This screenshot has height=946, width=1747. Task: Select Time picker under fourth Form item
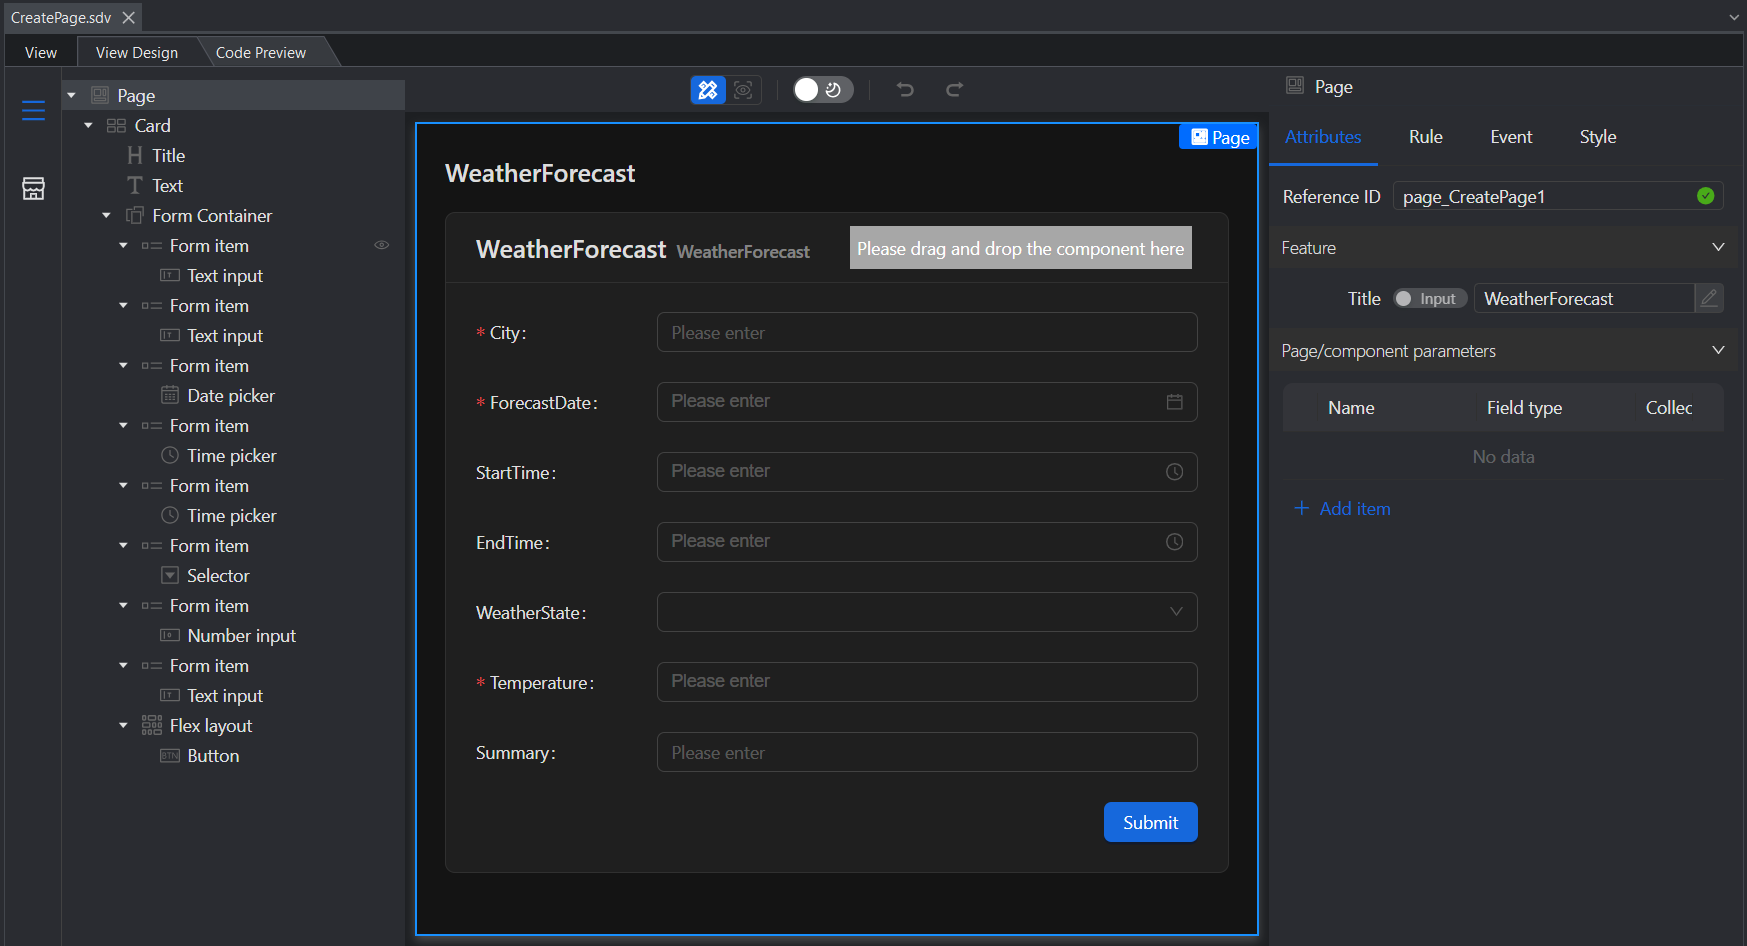tap(231, 456)
